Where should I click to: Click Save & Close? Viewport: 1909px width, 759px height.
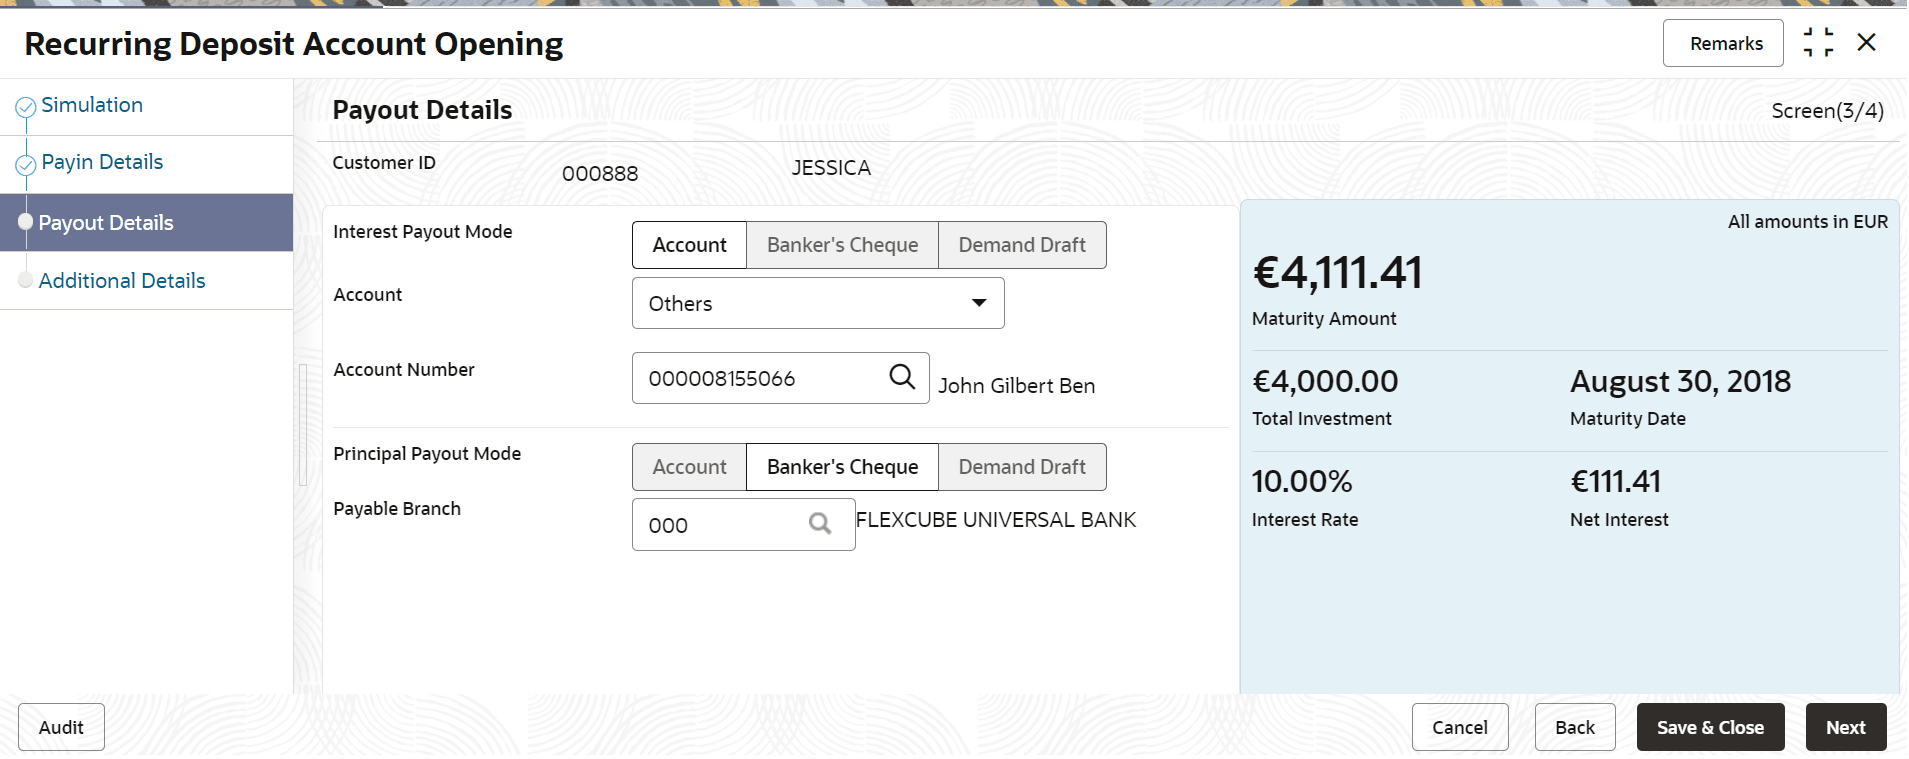click(x=1709, y=727)
